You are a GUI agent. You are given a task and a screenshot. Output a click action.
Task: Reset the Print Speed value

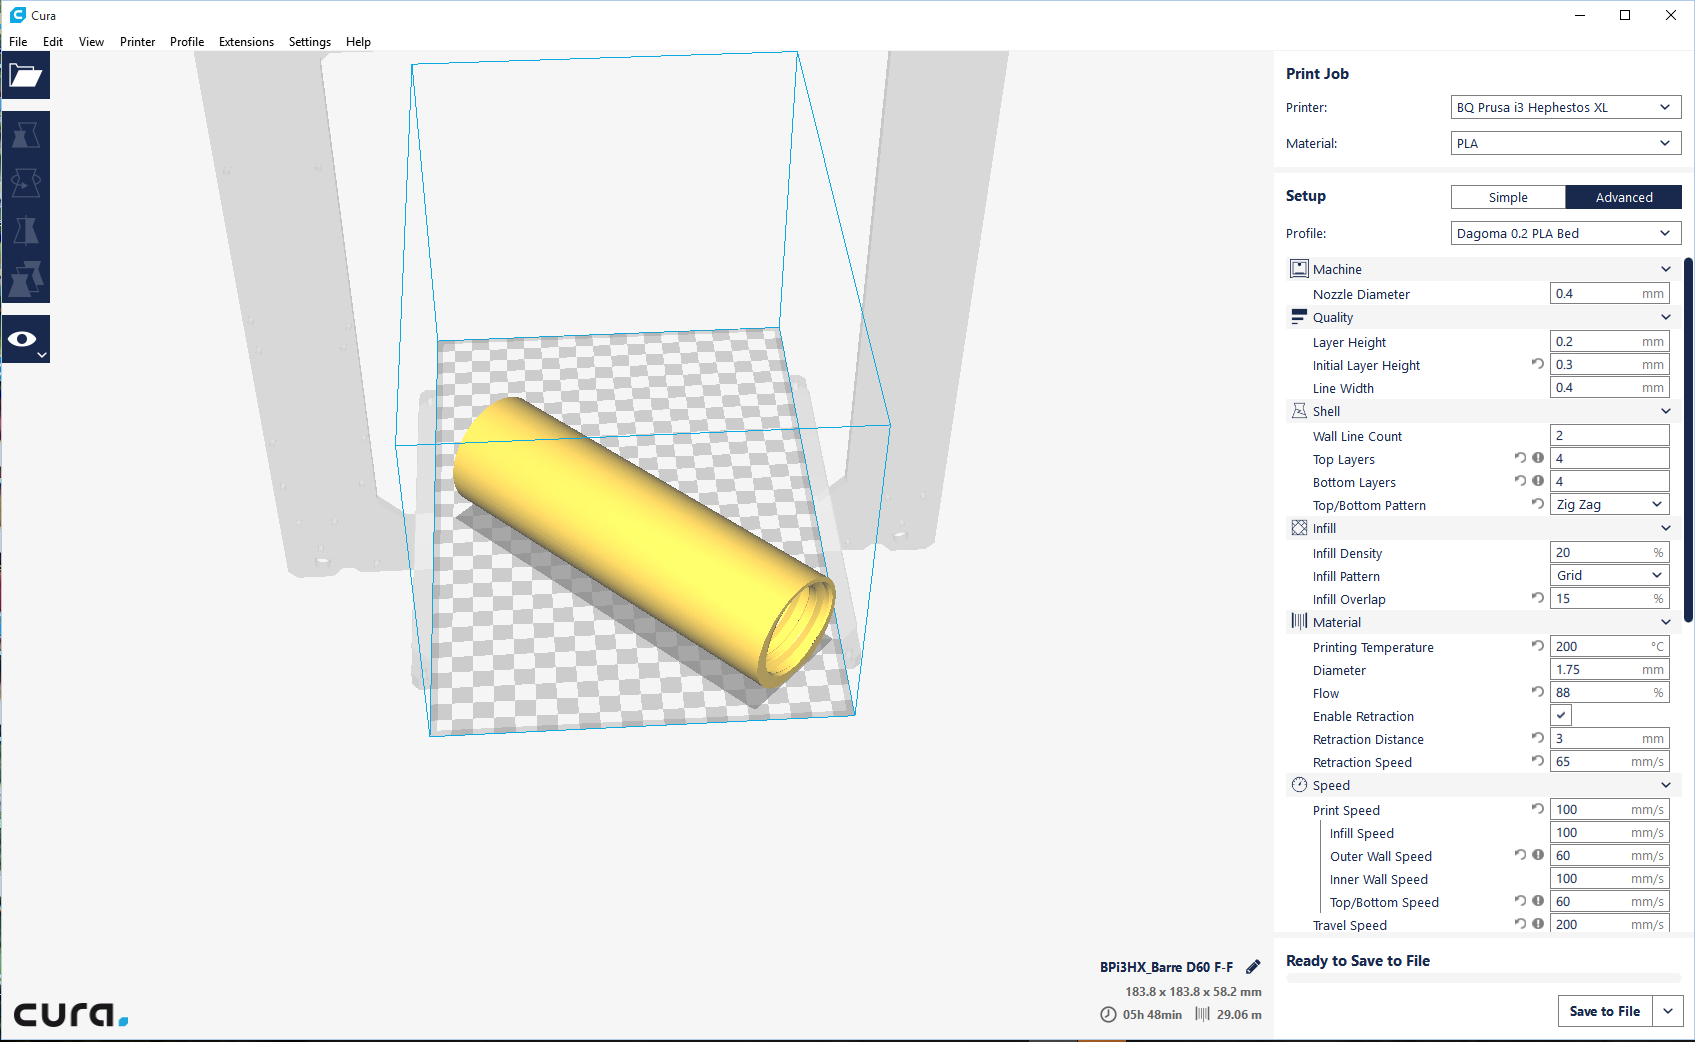click(1538, 809)
